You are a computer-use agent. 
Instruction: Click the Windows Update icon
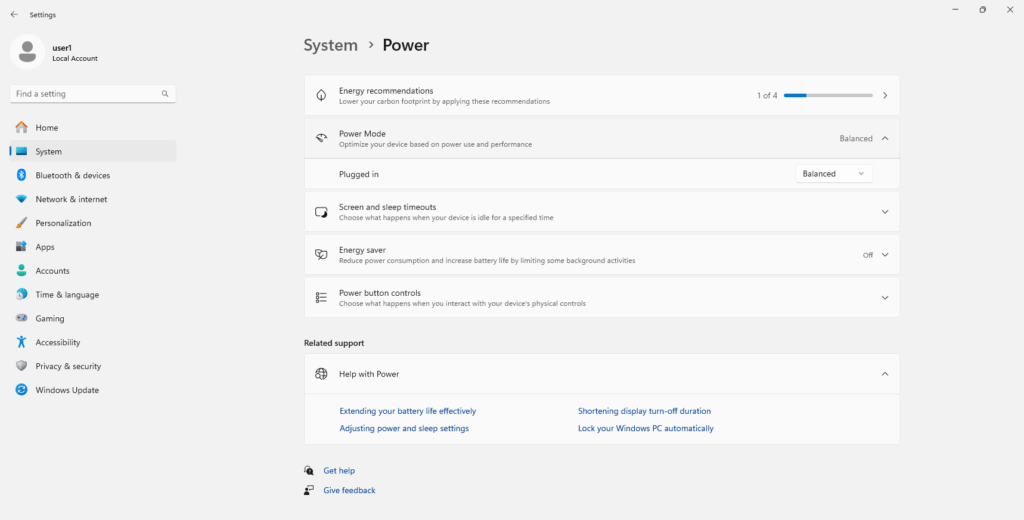(x=21, y=390)
